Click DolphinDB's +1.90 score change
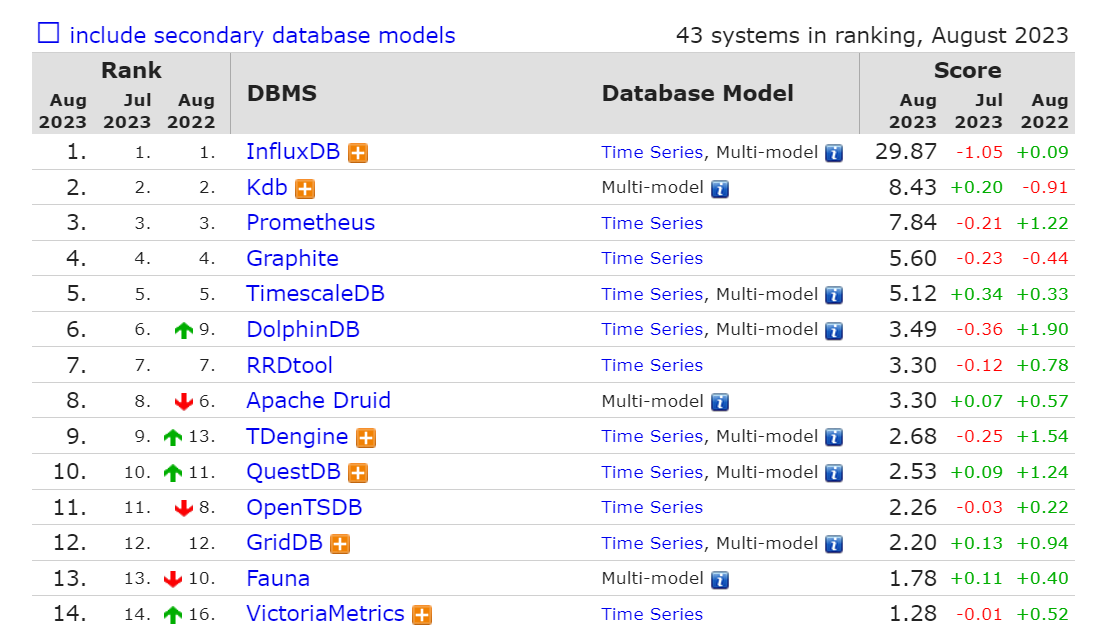This screenshot has height=627, width=1100. click(x=1042, y=330)
